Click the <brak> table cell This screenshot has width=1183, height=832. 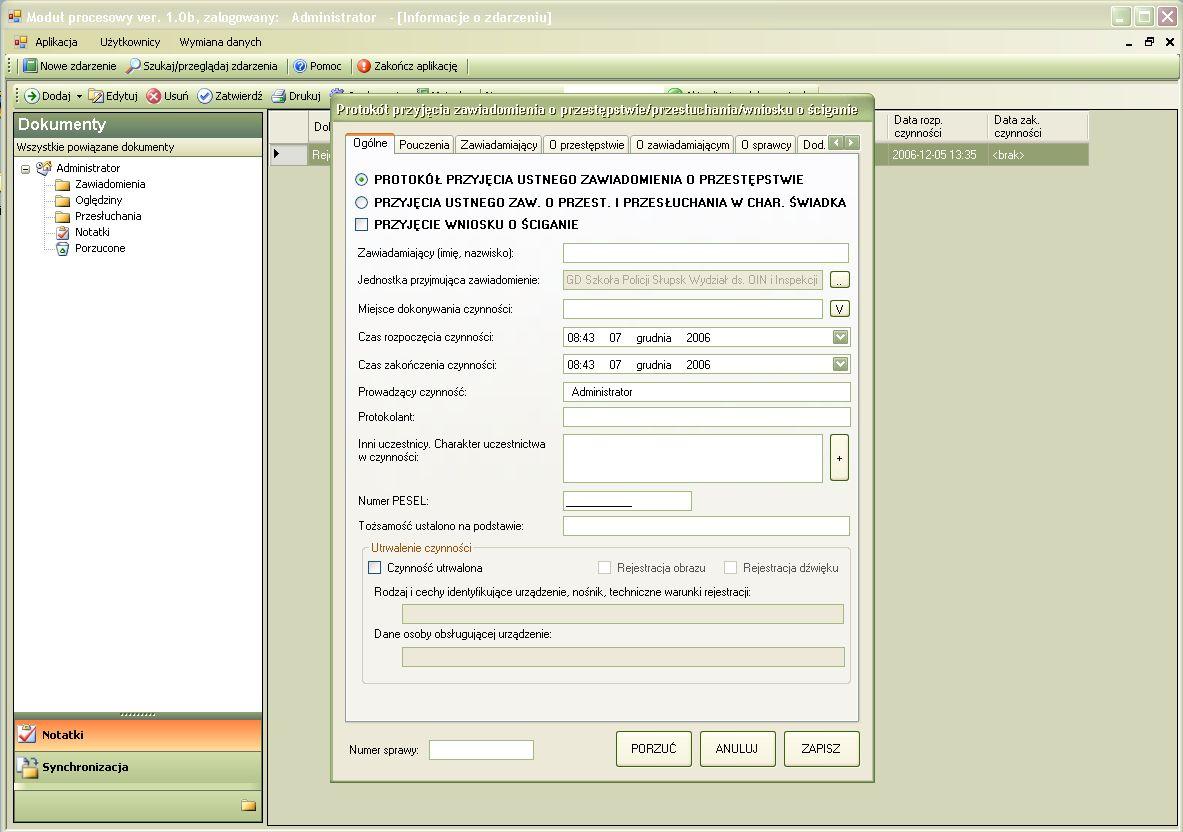coord(1037,155)
